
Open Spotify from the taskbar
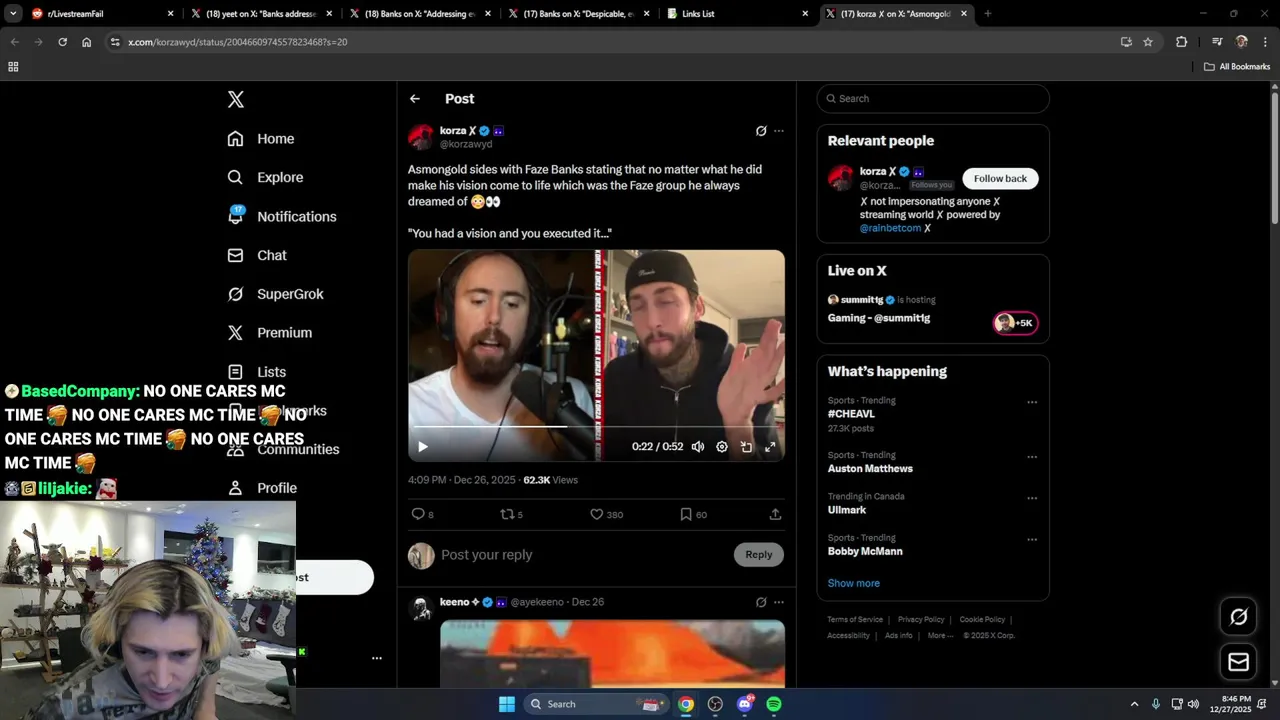[x=774, y=704]
